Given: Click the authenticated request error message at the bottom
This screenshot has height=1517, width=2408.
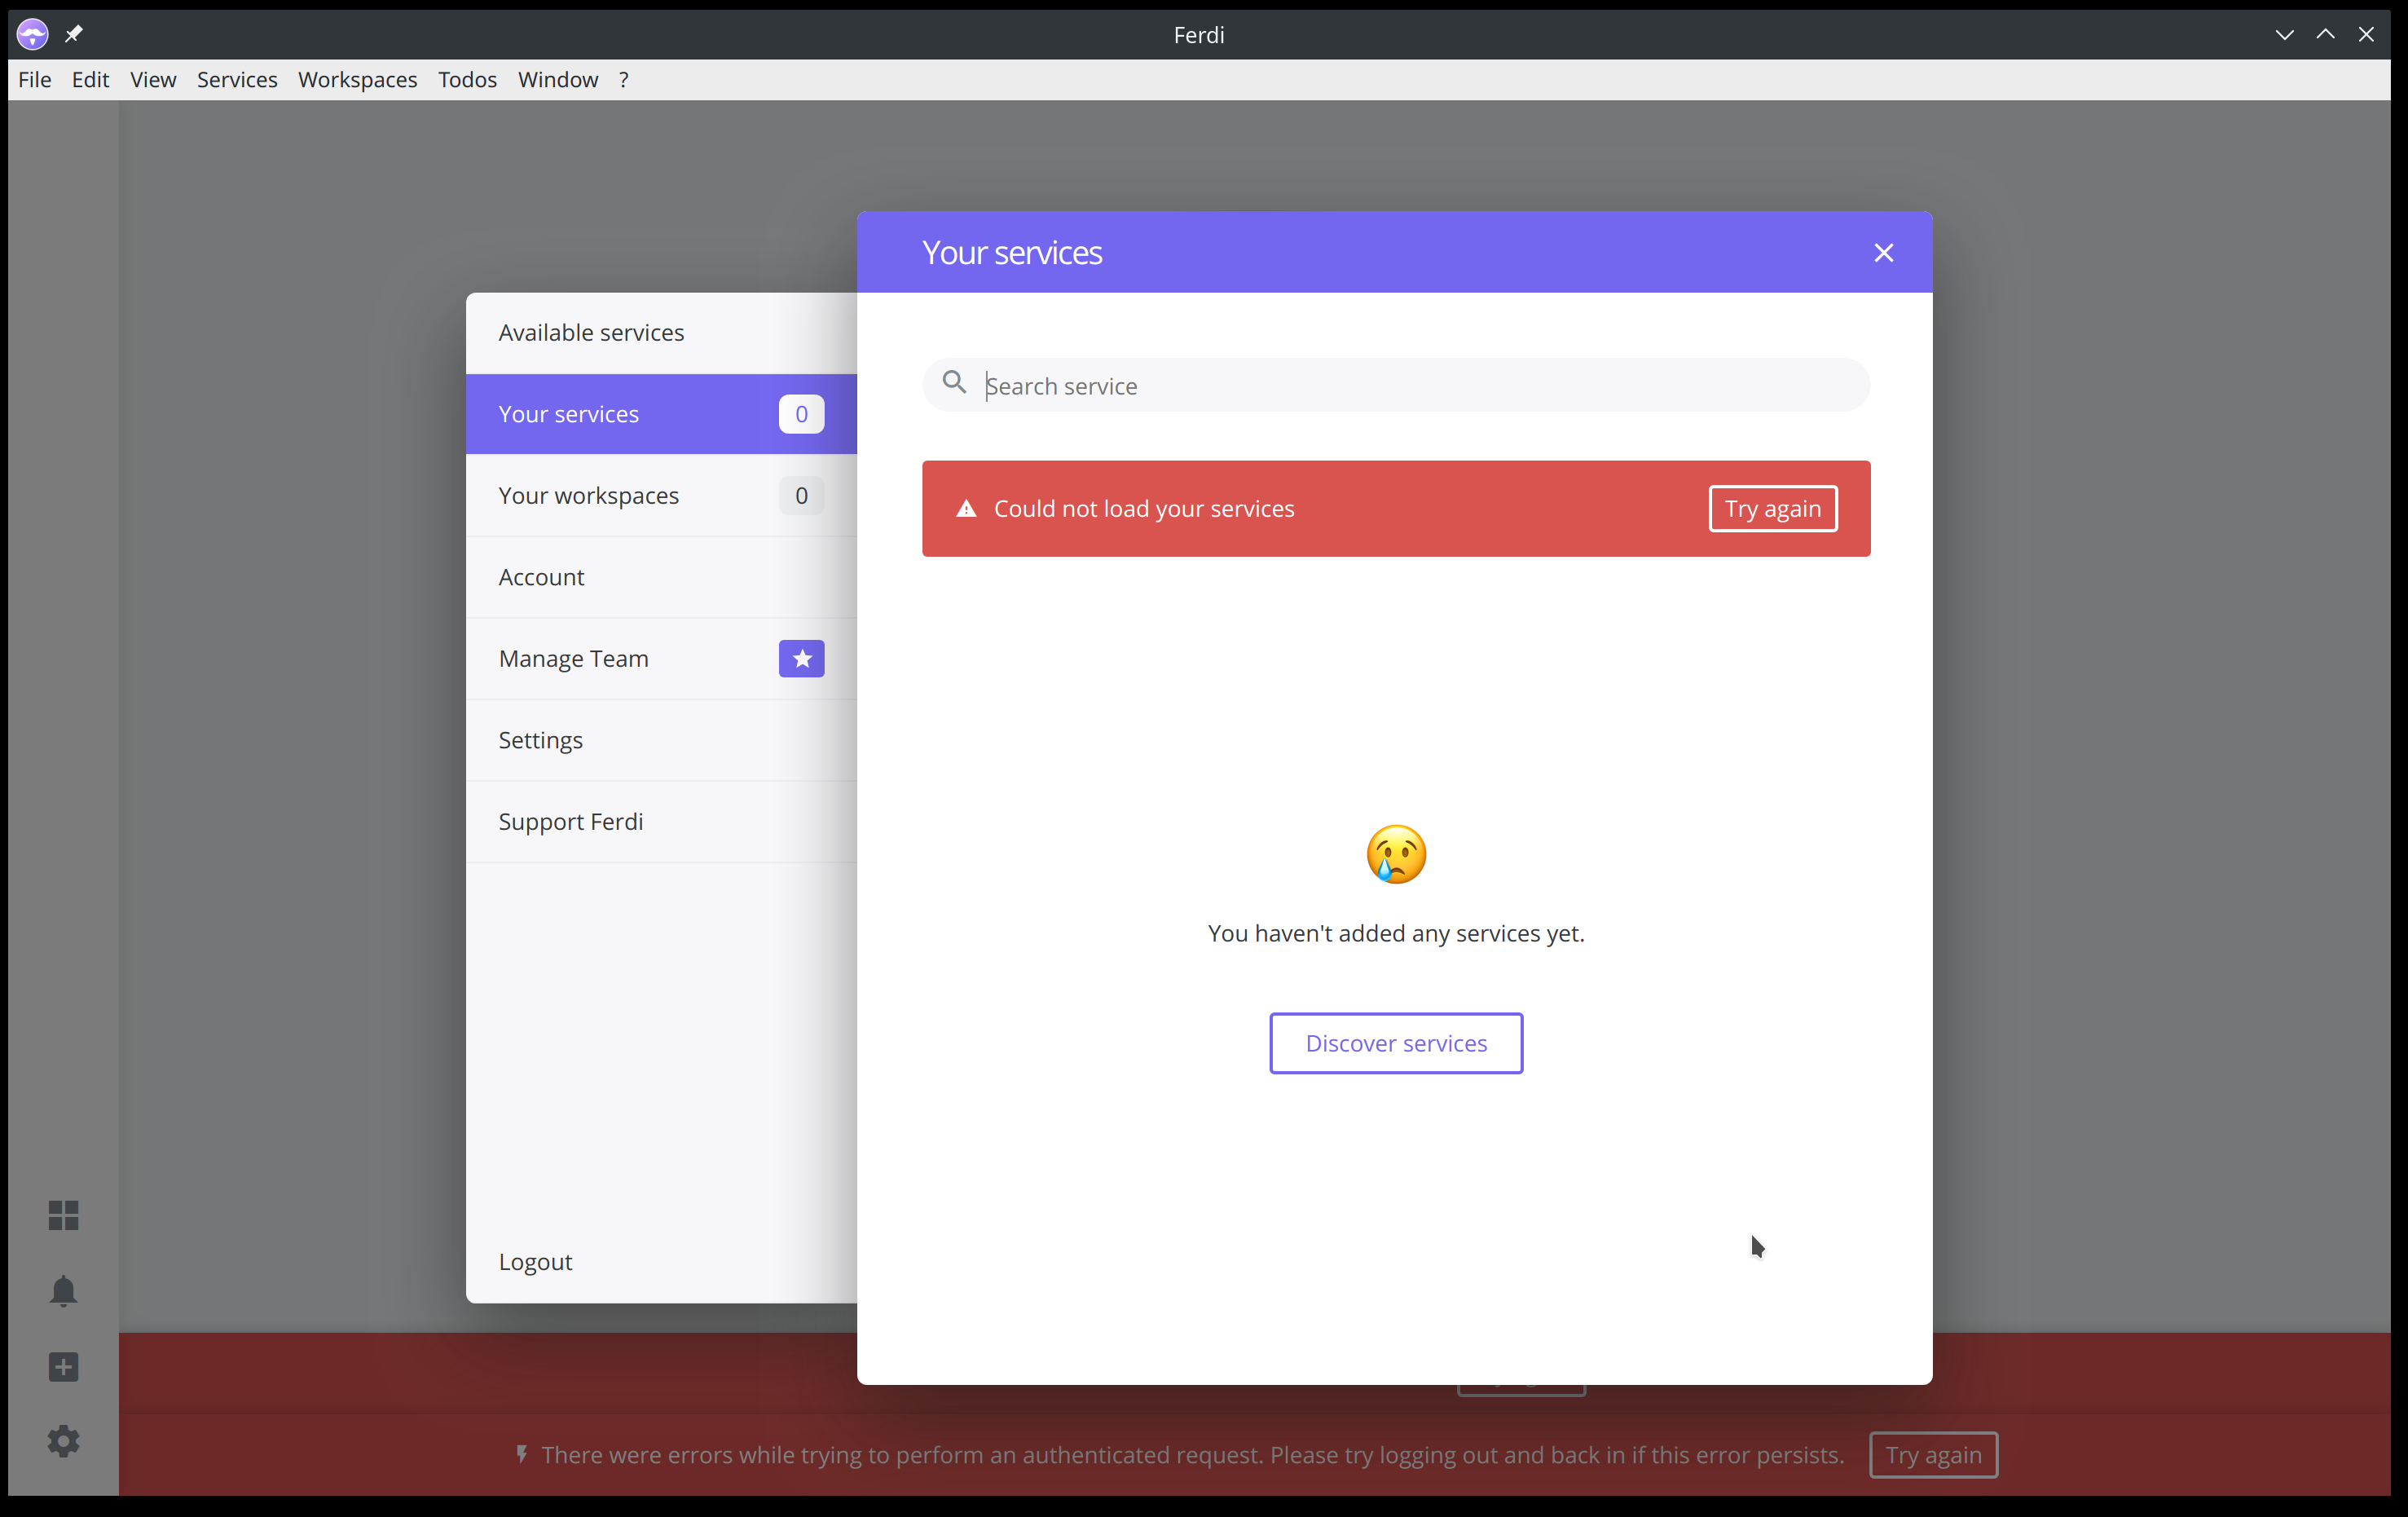Looking at the screenshot, I should 1193,1455.
